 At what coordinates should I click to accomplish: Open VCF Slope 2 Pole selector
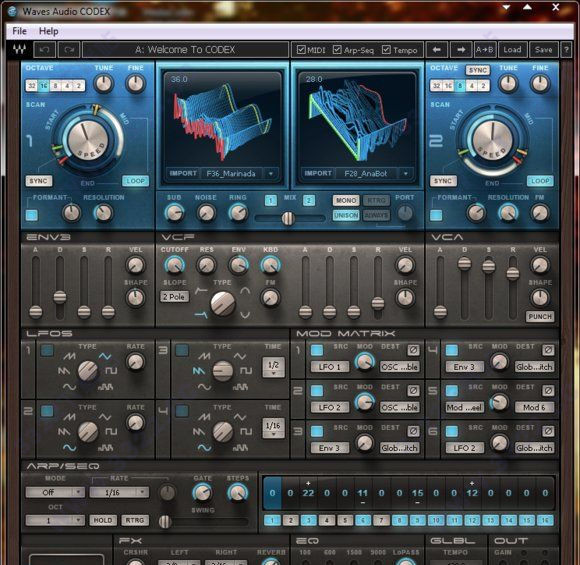(x=174, y=296)
